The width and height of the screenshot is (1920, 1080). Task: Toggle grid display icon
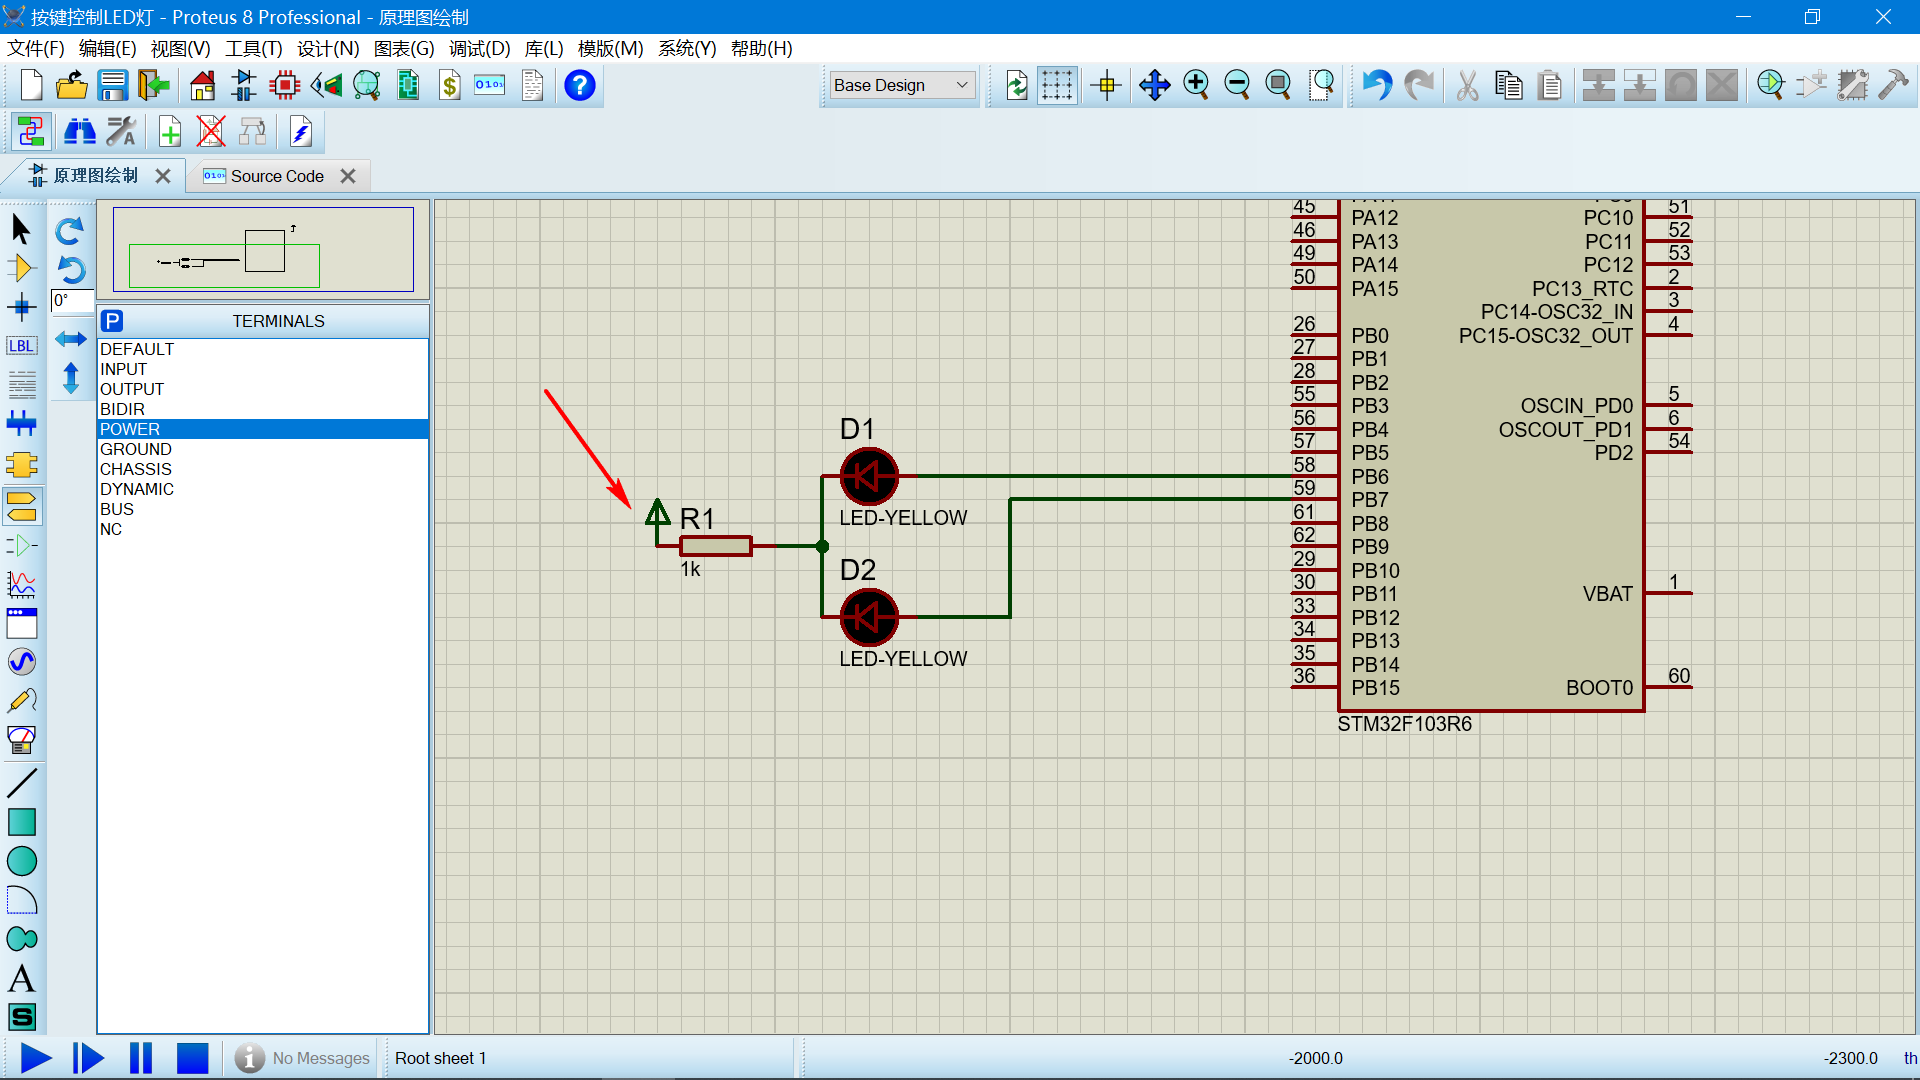pyautogui.click(x=1057, y=86)
